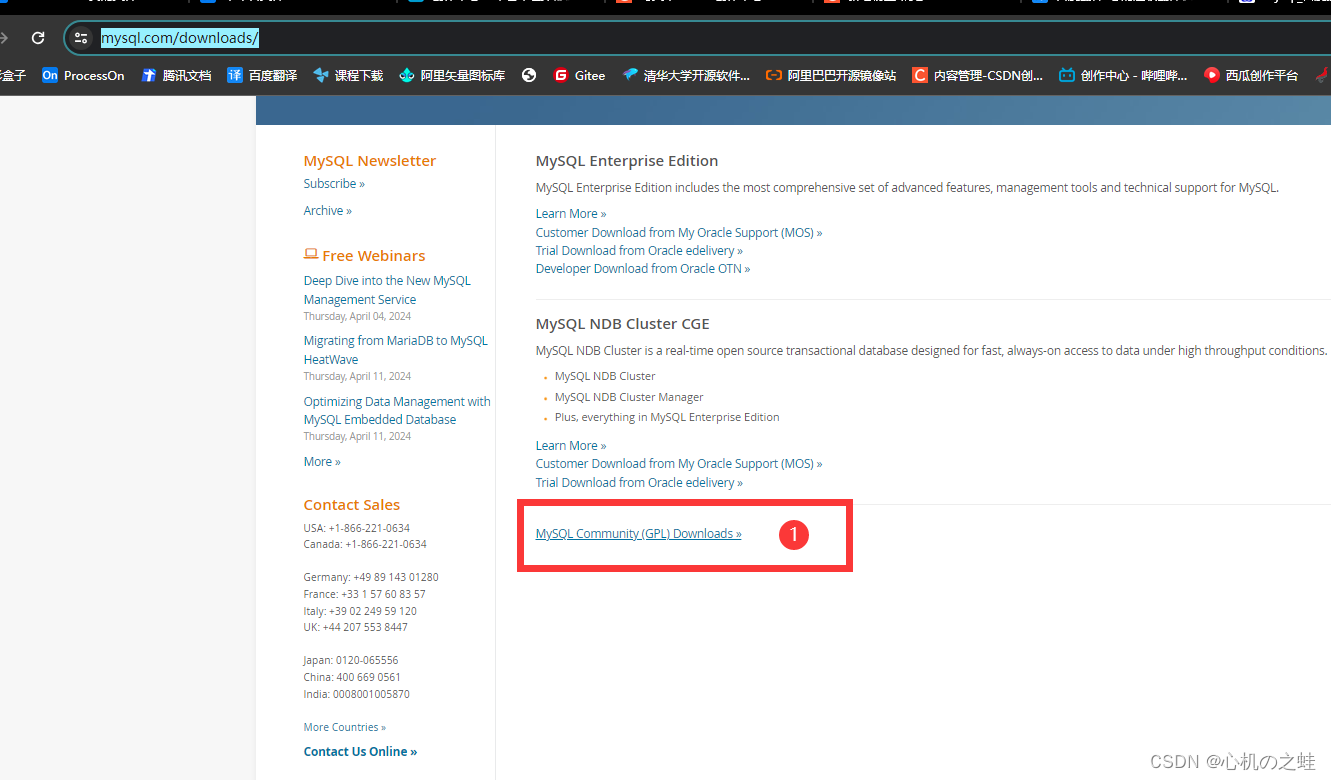Click the 'MySQL NDB Cluster Manager' bullet item
The width and height of the screenshot is (1331, 780).
click(x=629, y=397)
